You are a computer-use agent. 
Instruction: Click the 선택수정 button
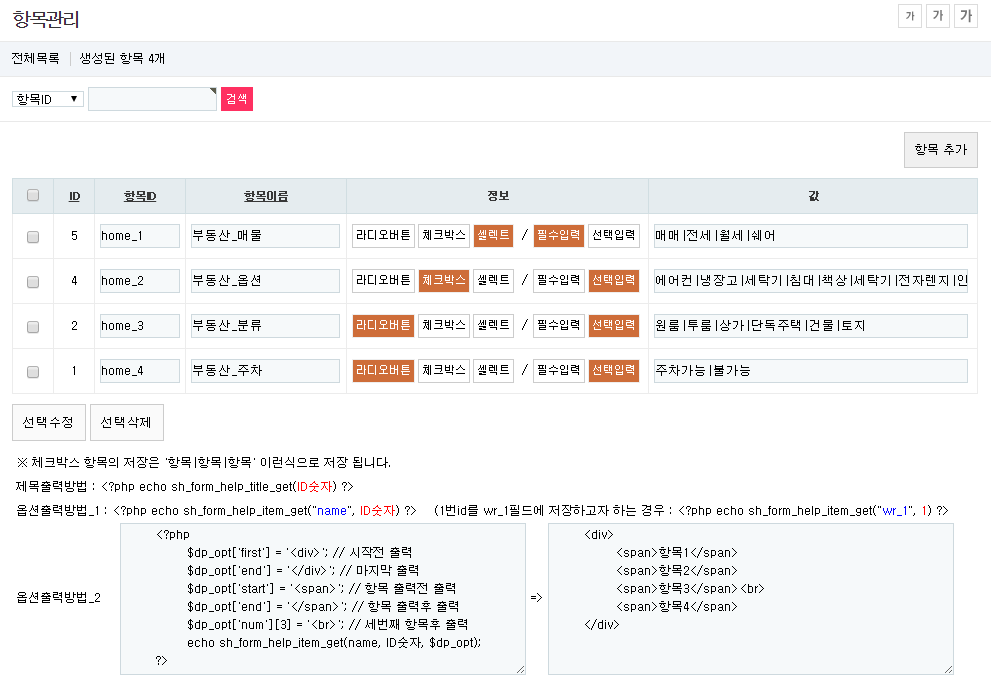(x=48, y=422)
